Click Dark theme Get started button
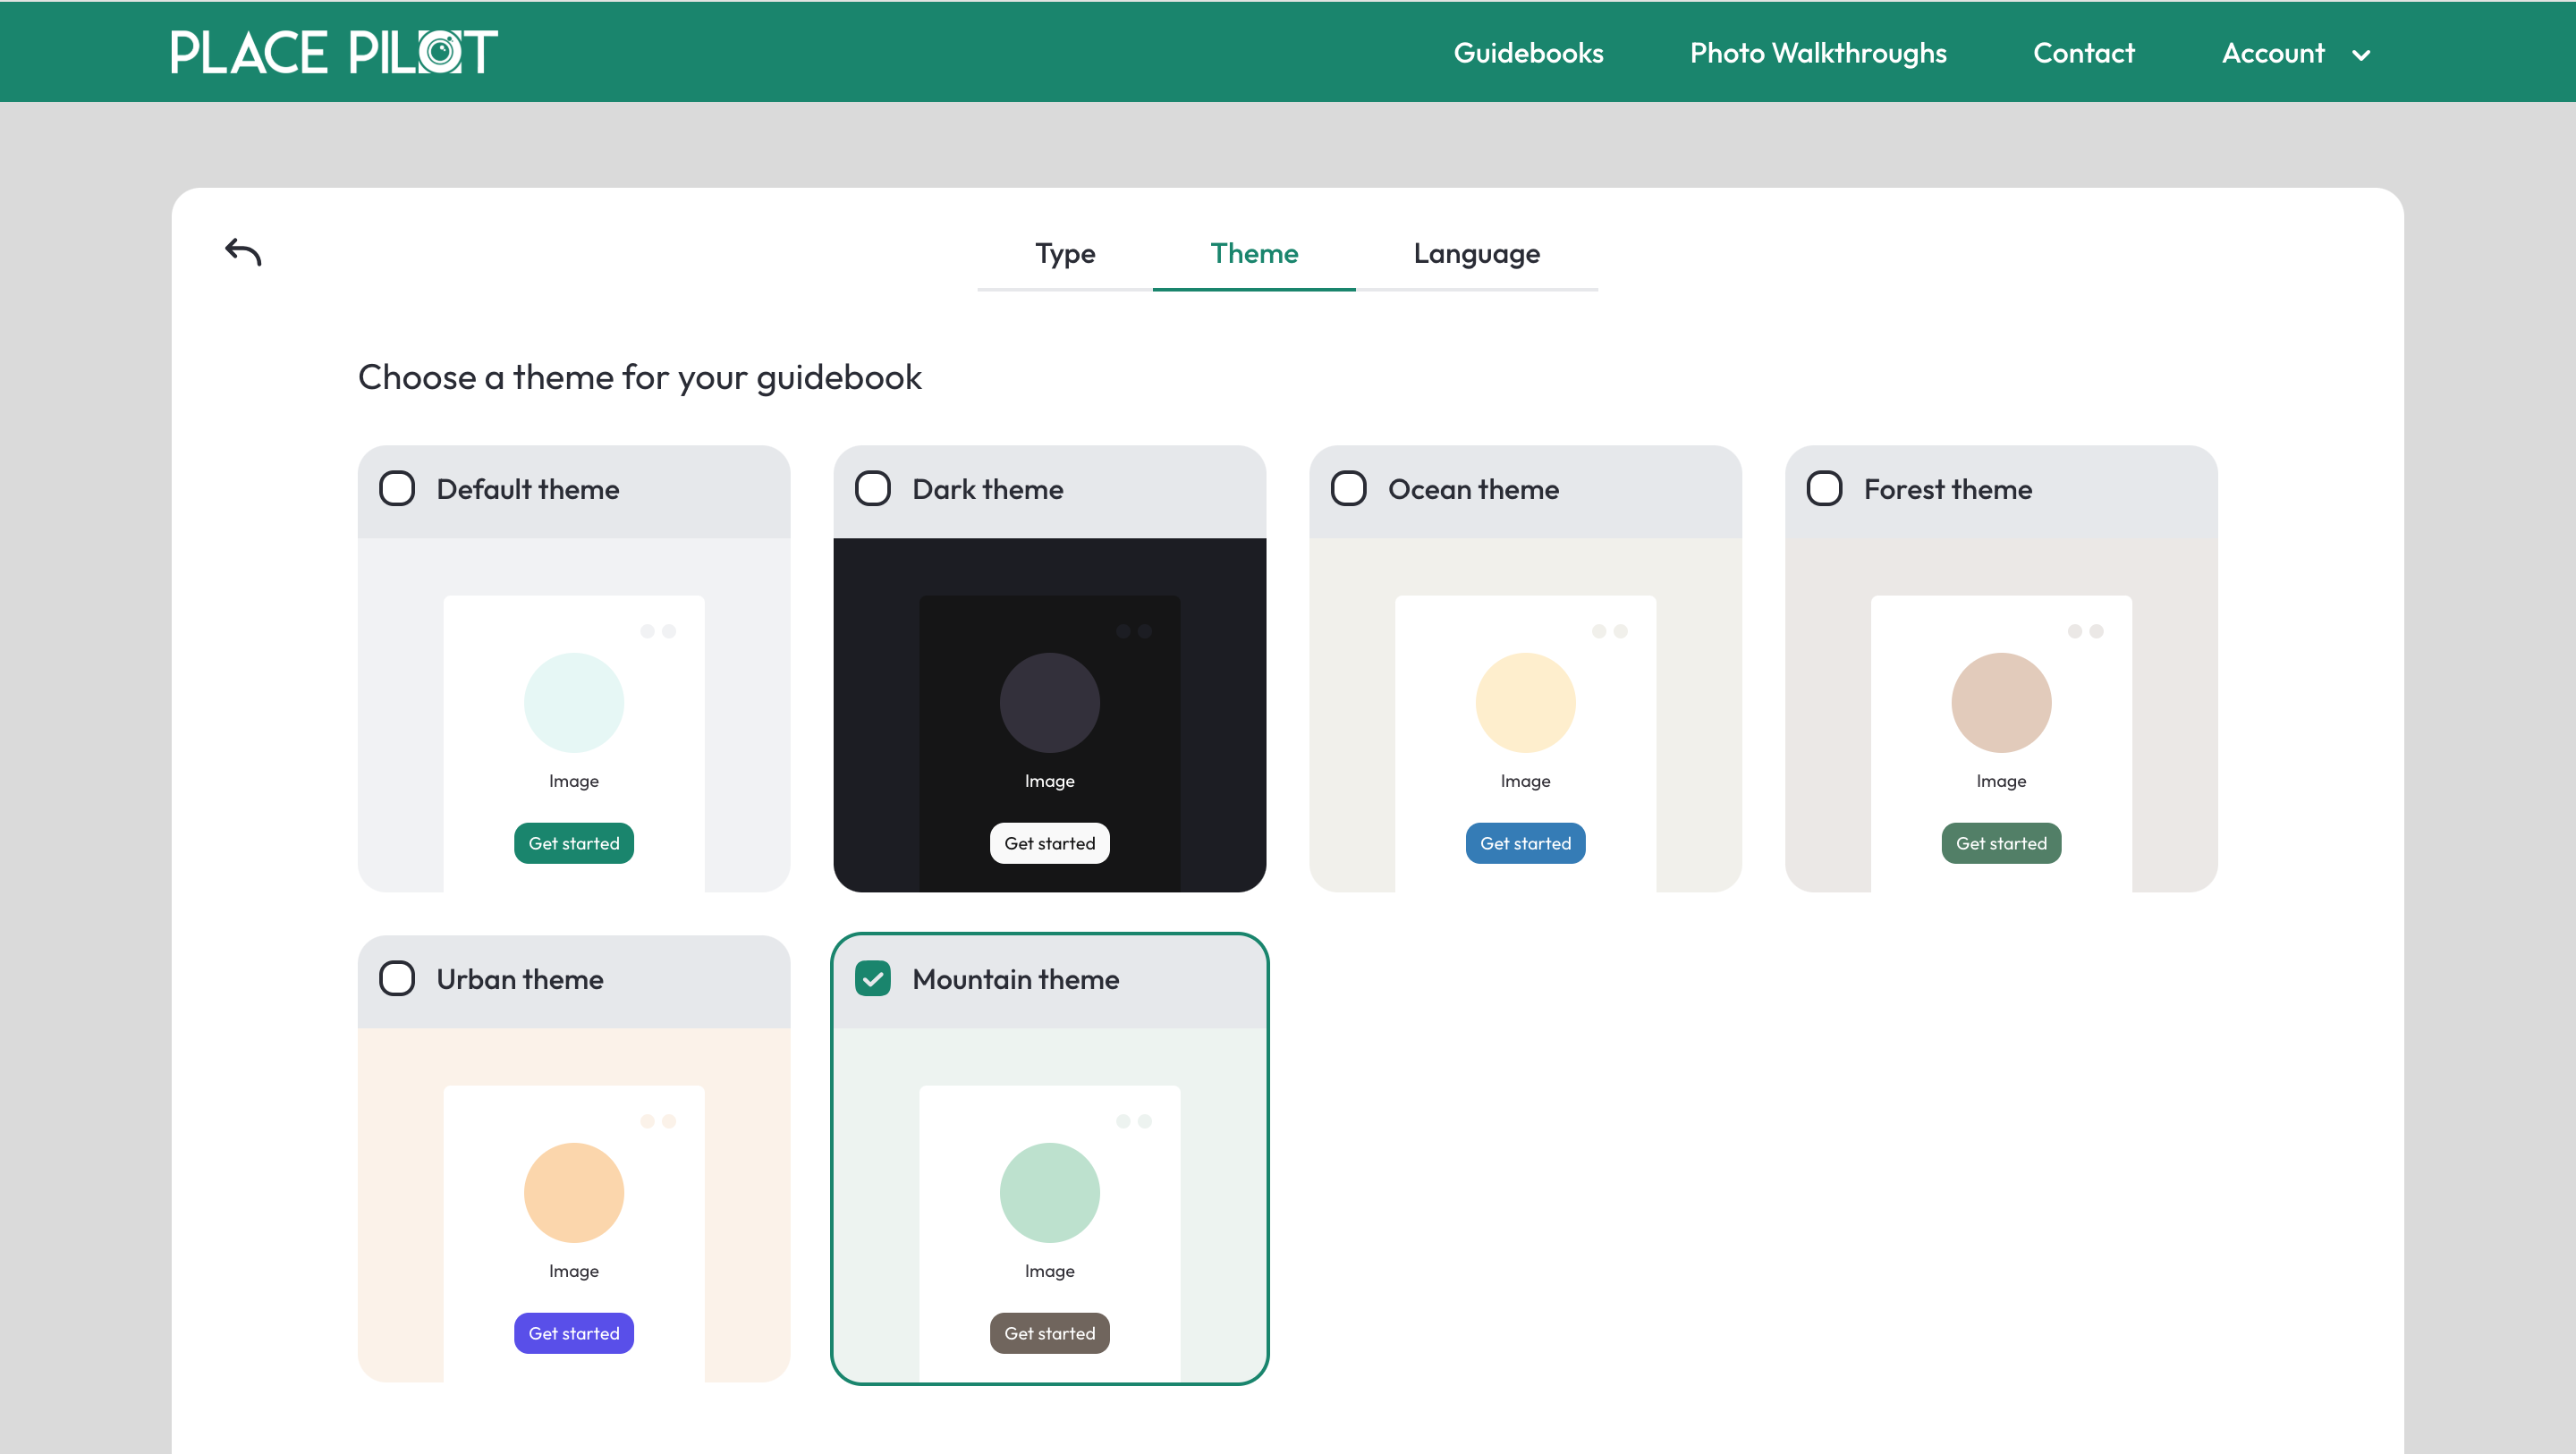This screenshot has height=1454, width=2576. click(1049, 843)
